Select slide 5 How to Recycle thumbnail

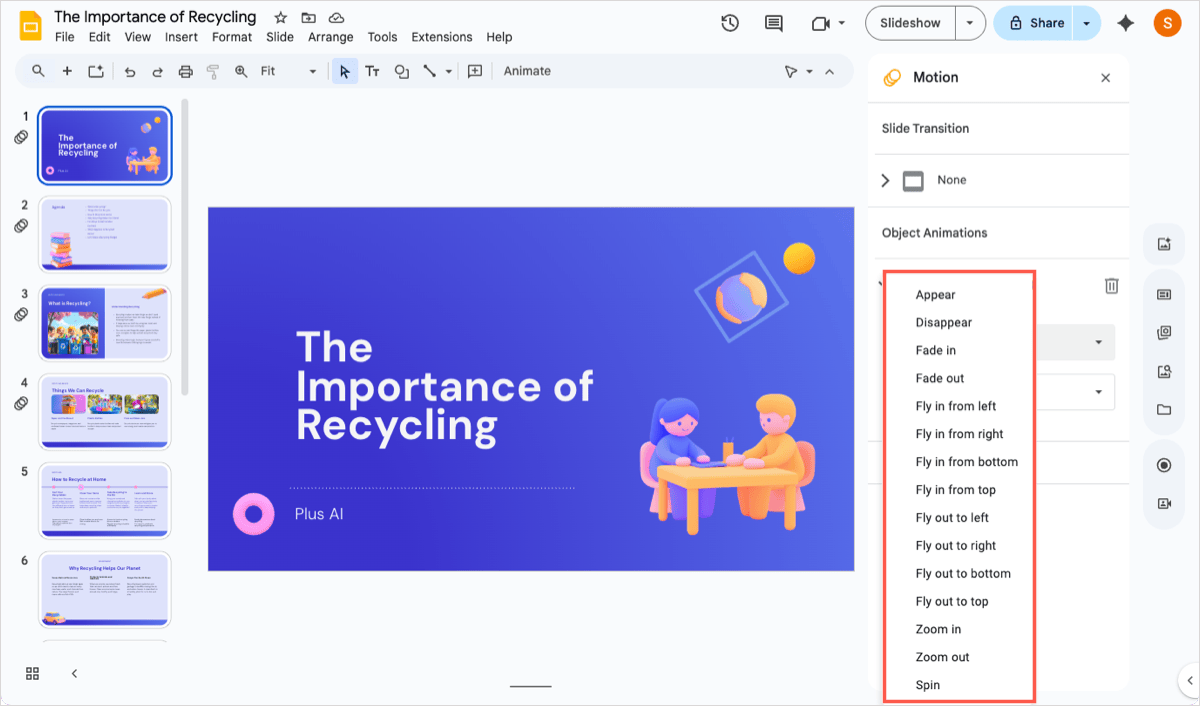coord(105,500)
